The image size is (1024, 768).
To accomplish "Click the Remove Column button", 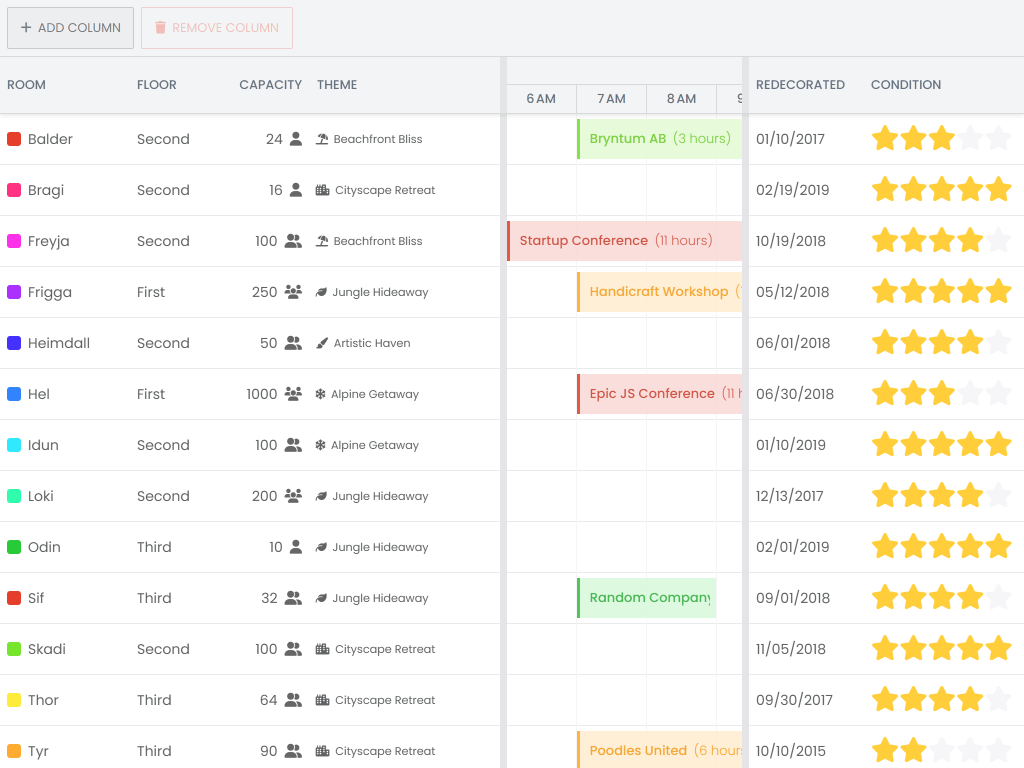I will click(x=217, y=28).
